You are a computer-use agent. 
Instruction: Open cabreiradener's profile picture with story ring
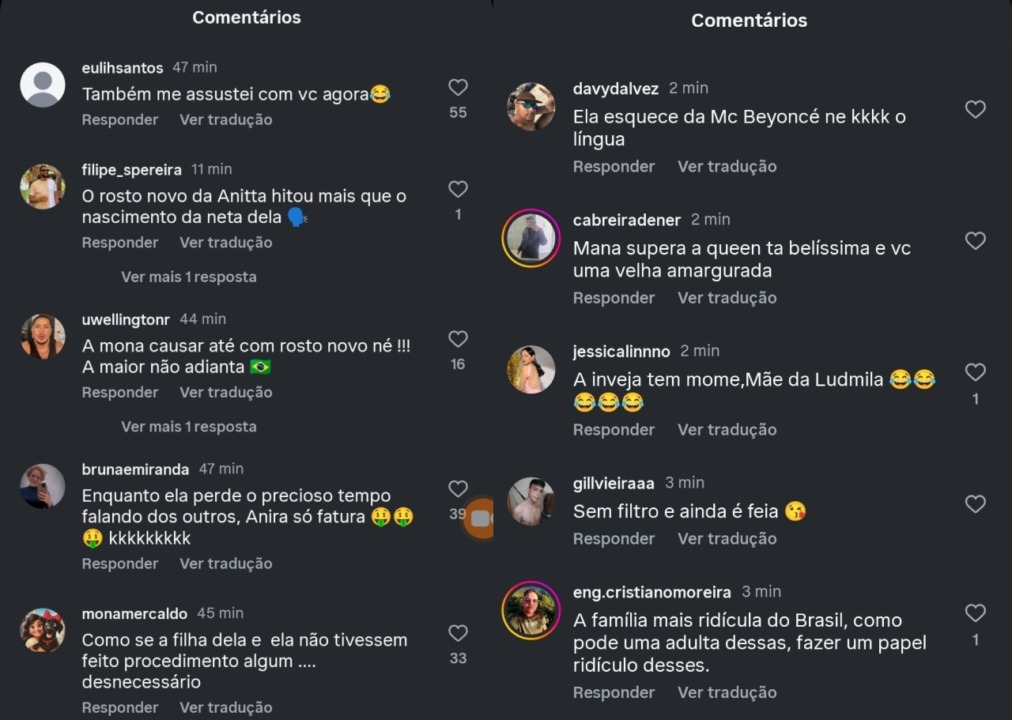point(531,238)
